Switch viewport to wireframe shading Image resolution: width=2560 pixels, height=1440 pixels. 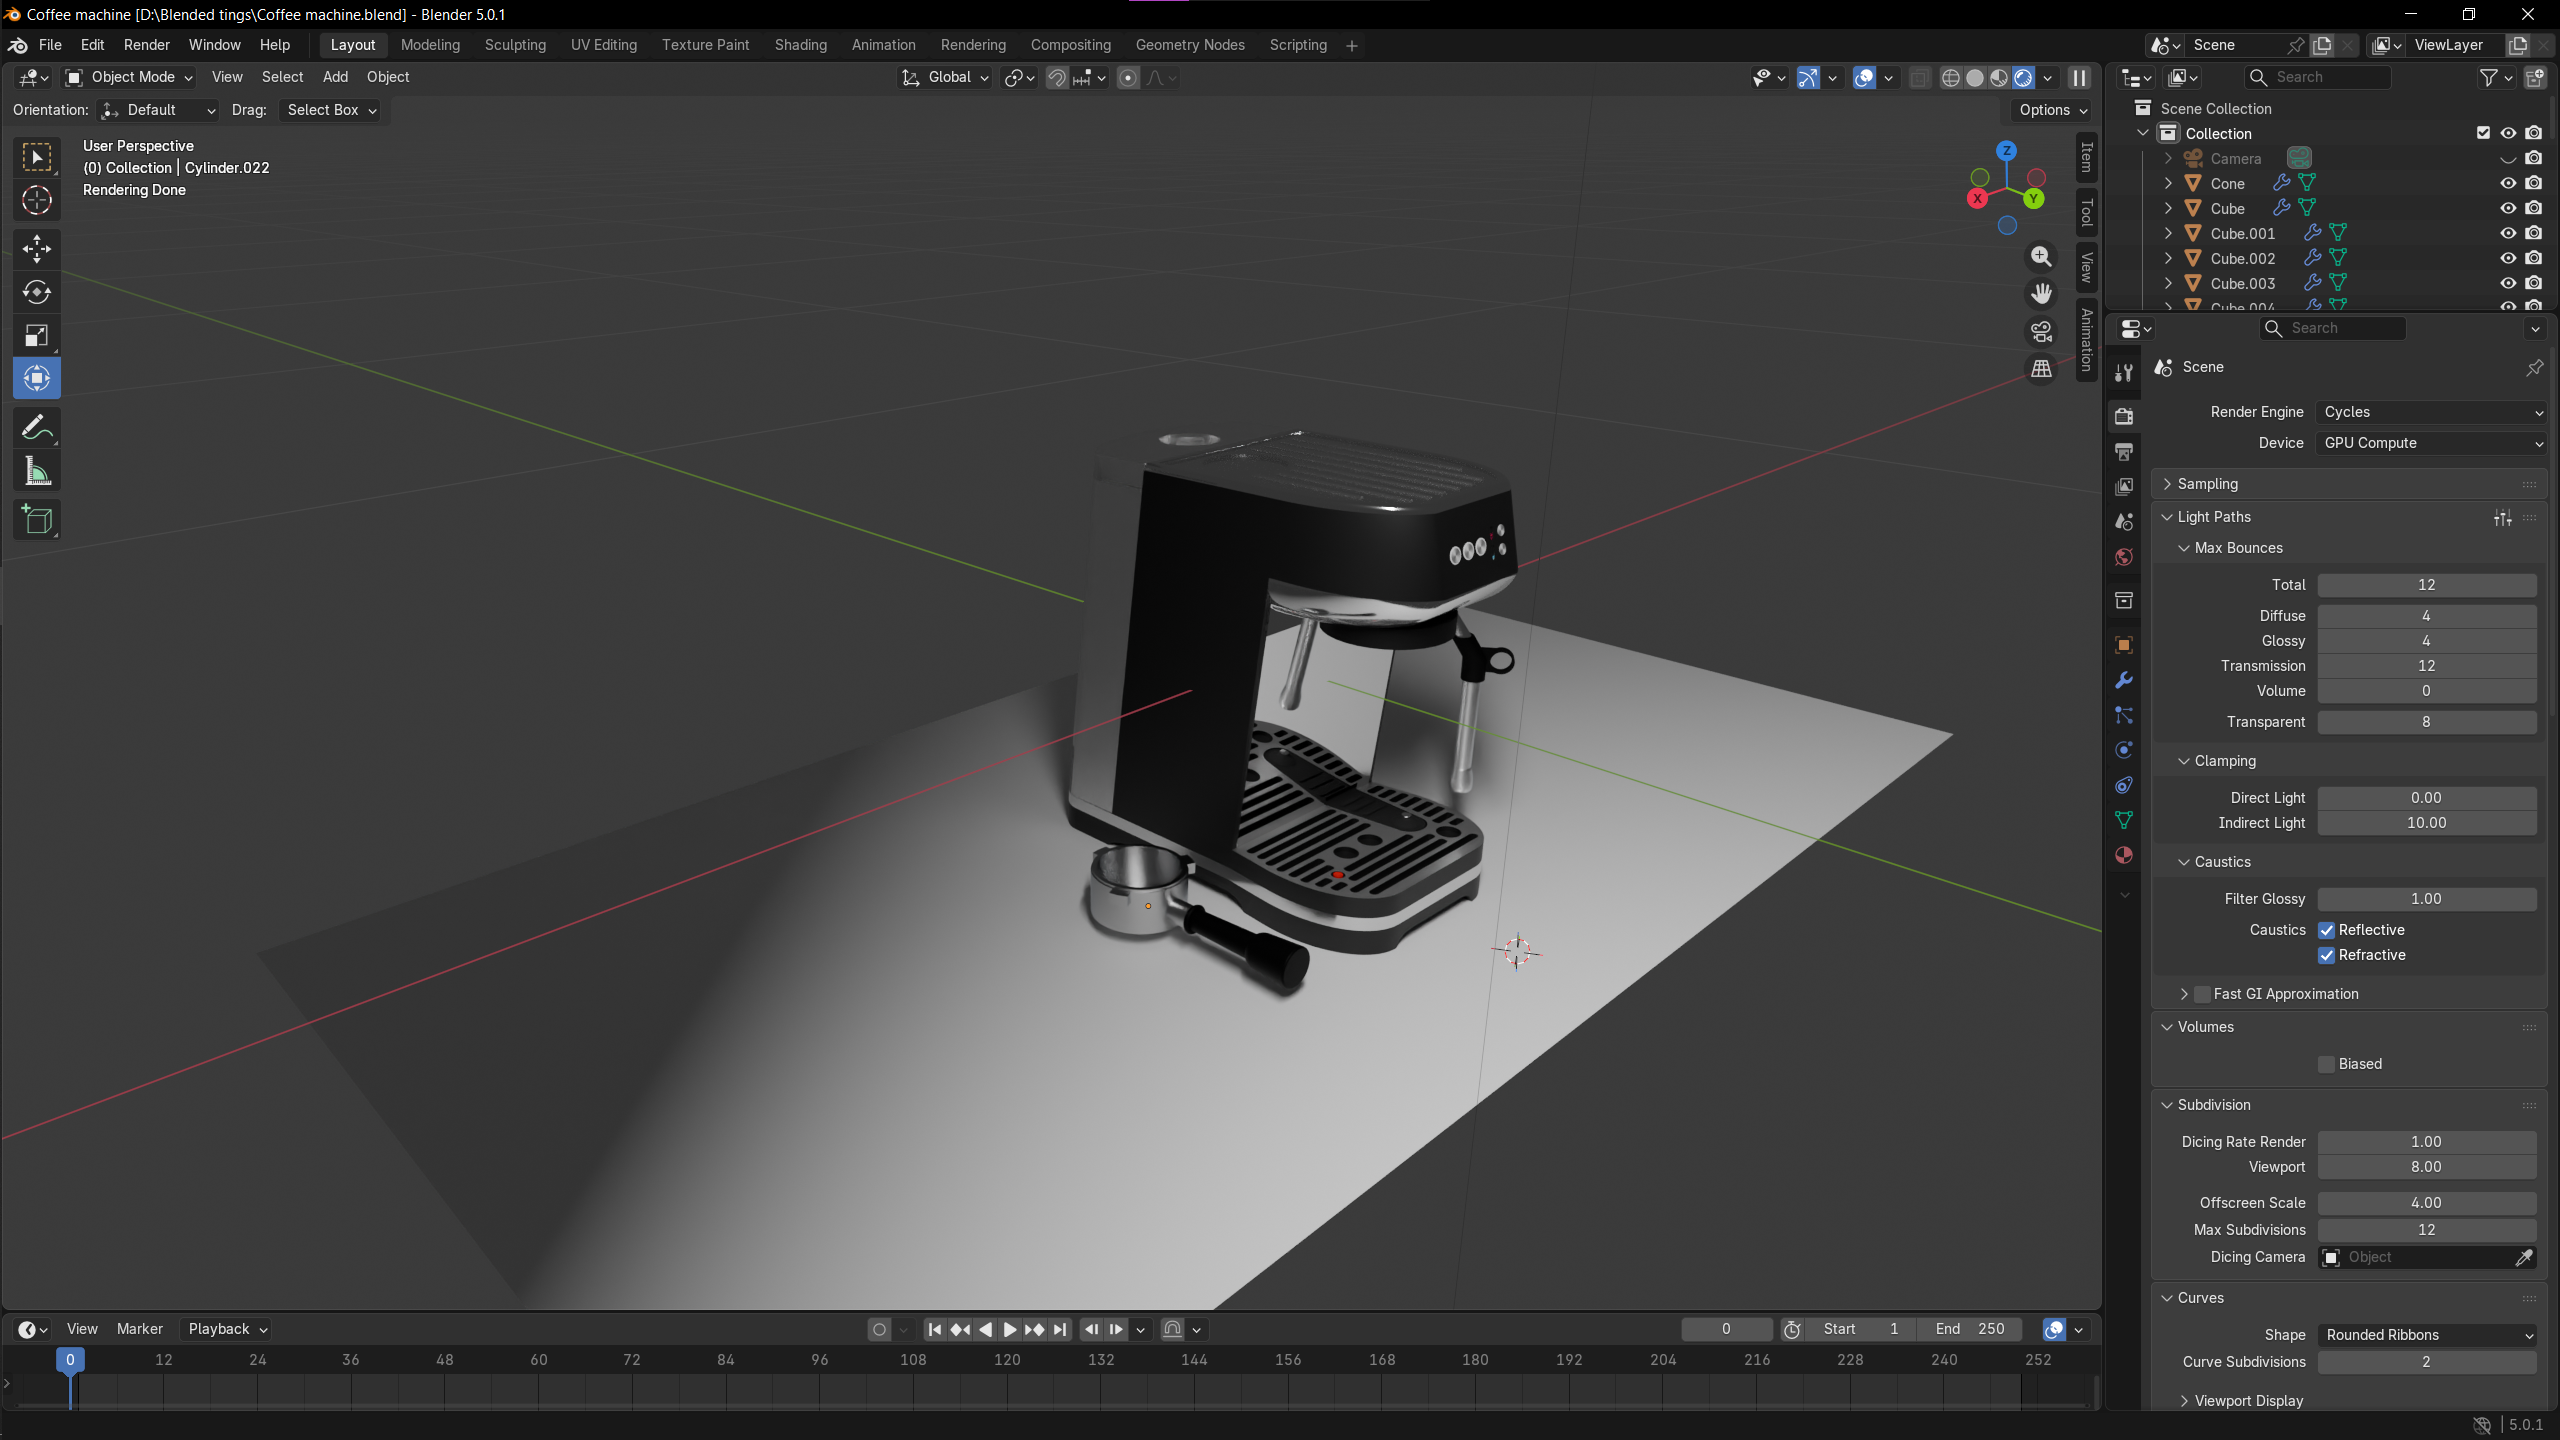pyautogui.click(x=1950, y=78)
